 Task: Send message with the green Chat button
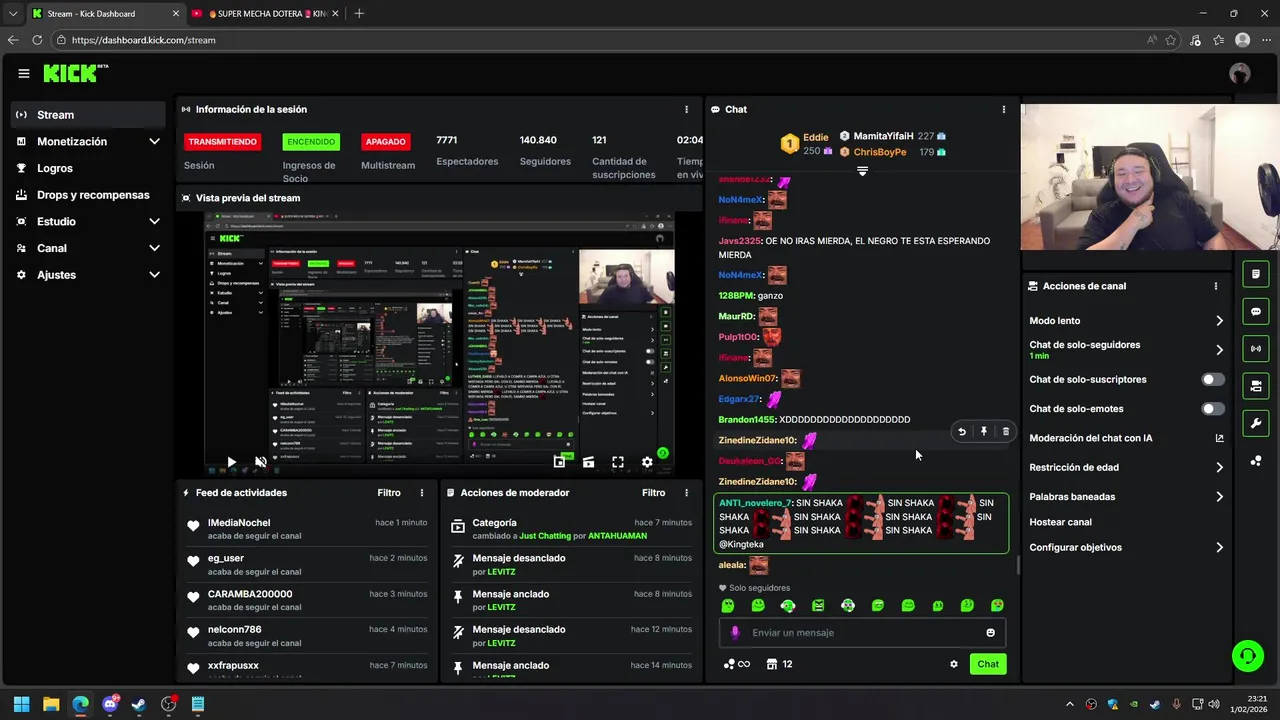[x=988, y=664]
